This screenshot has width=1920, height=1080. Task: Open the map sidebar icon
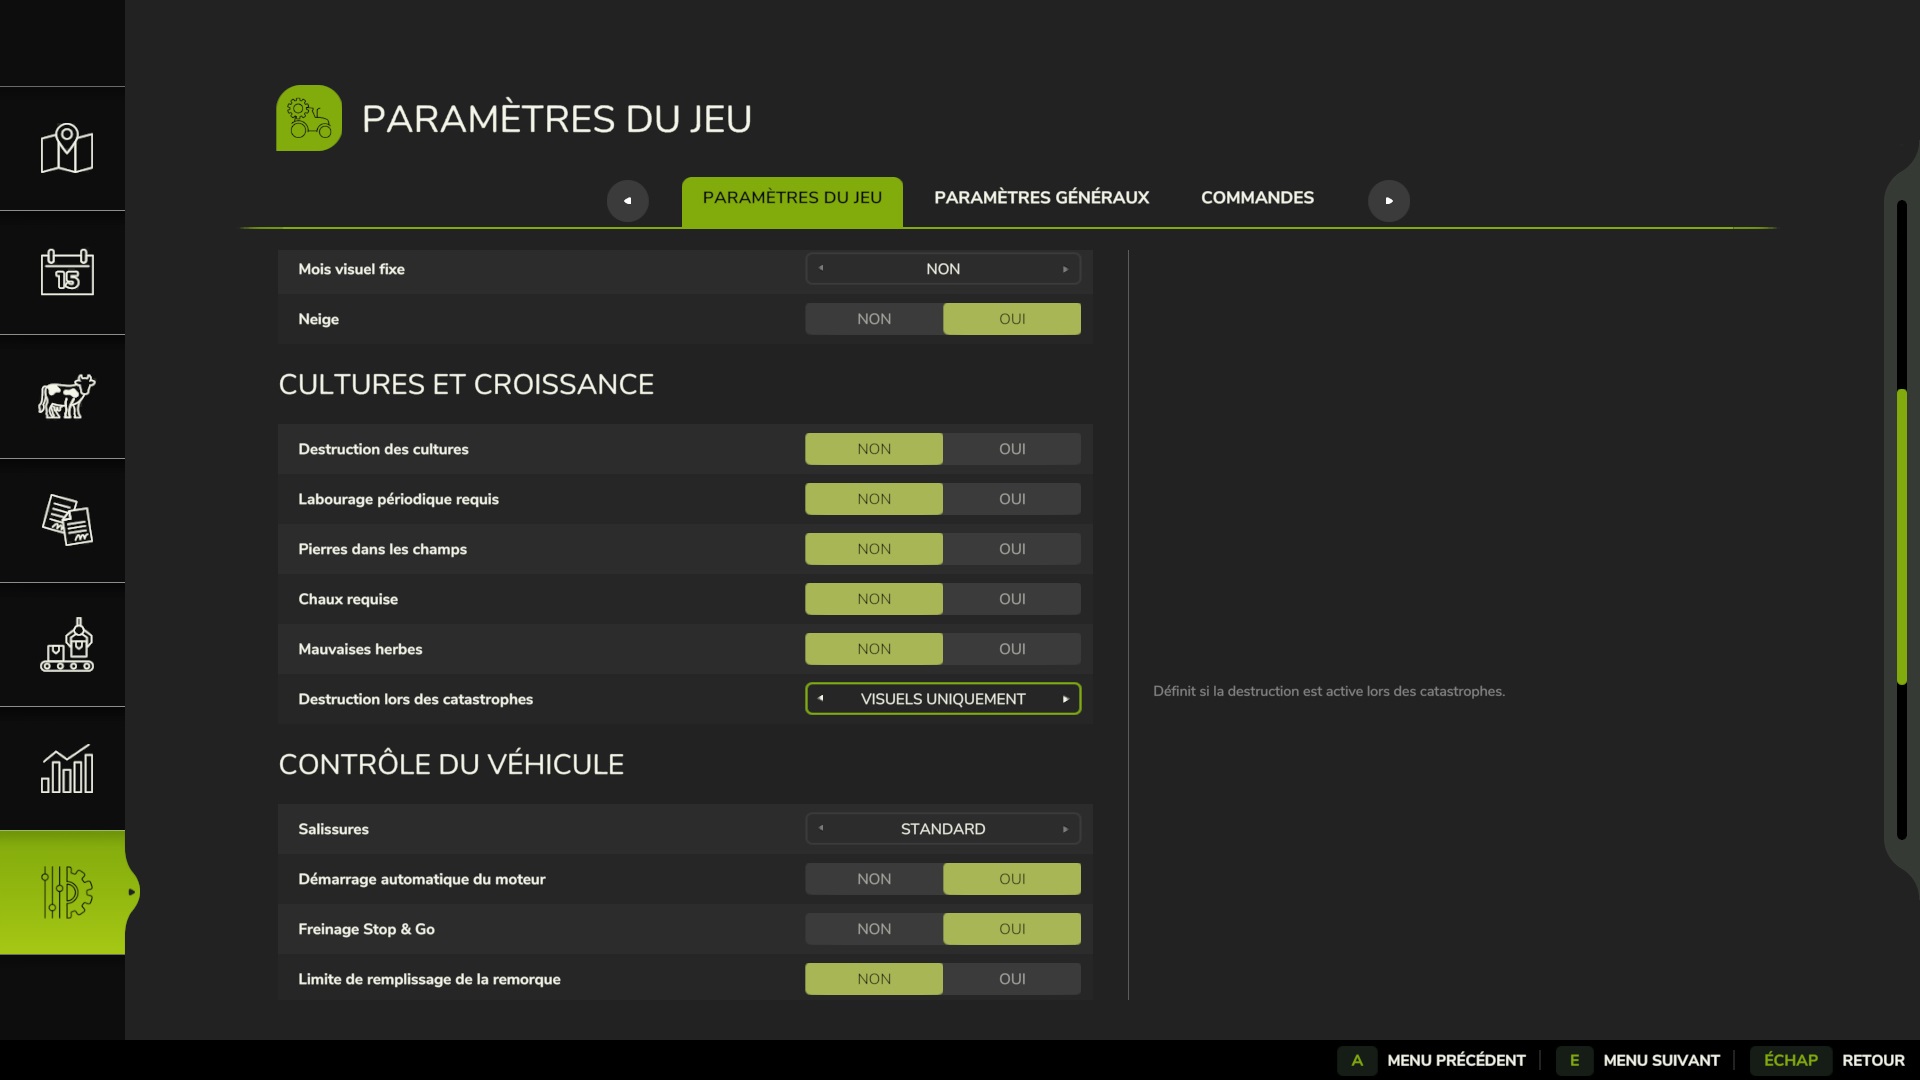pos(66,149)
